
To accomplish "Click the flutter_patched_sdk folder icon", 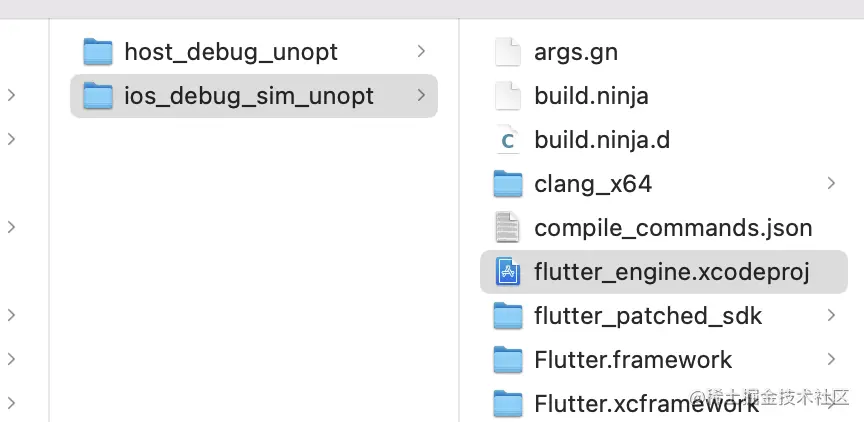I will coord(508,316).
